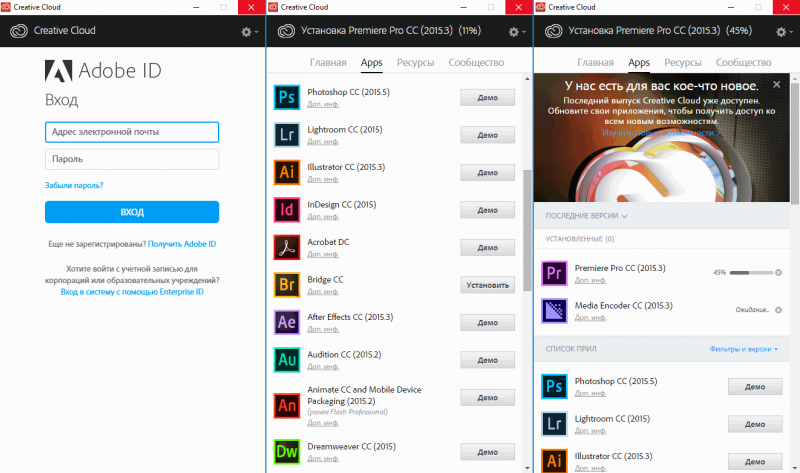Close the new release promo banner
The width and height of the screenshot is (800, 473).
pos(777,84)
